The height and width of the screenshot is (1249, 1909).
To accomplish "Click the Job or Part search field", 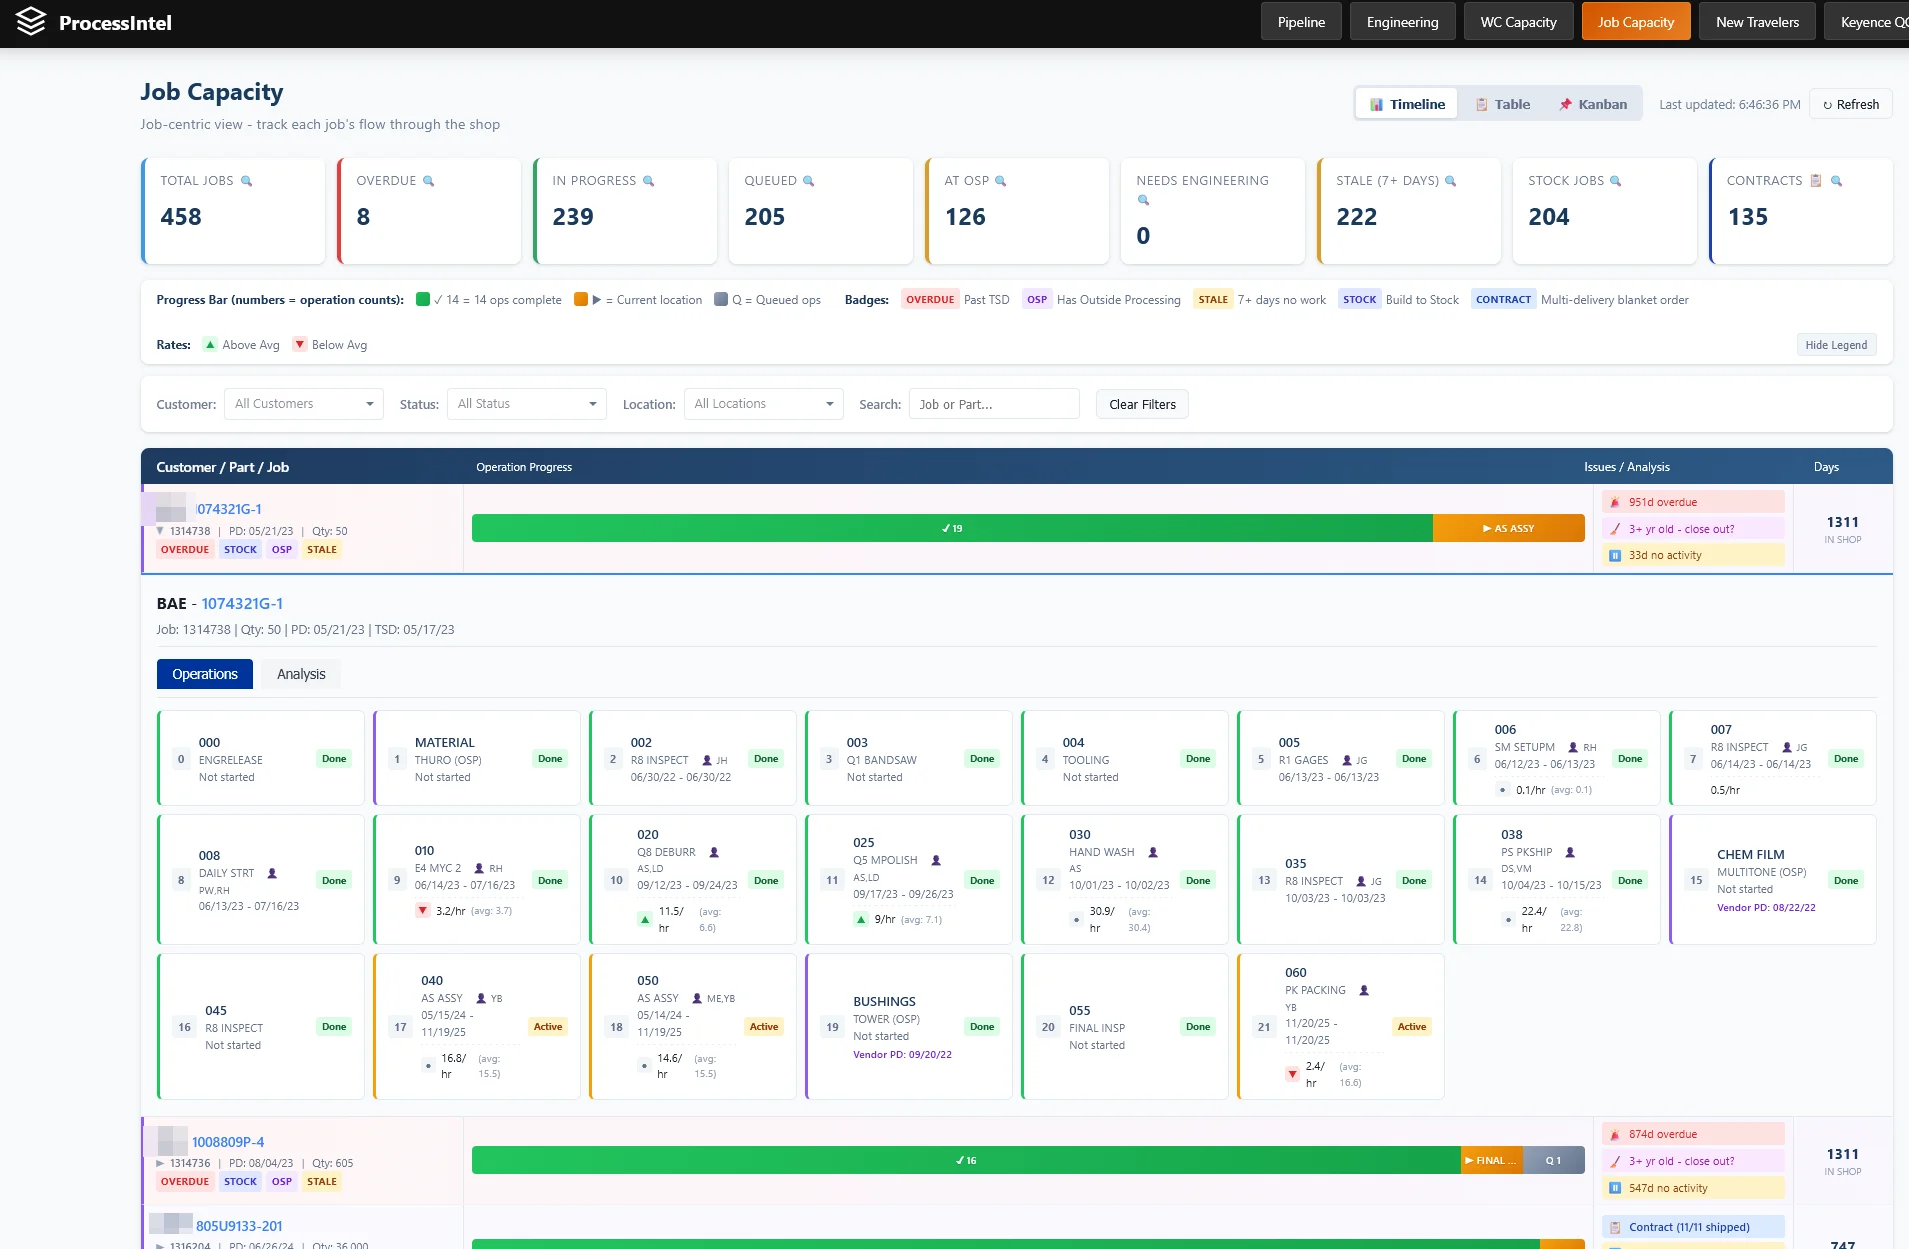I will [993, 404].
